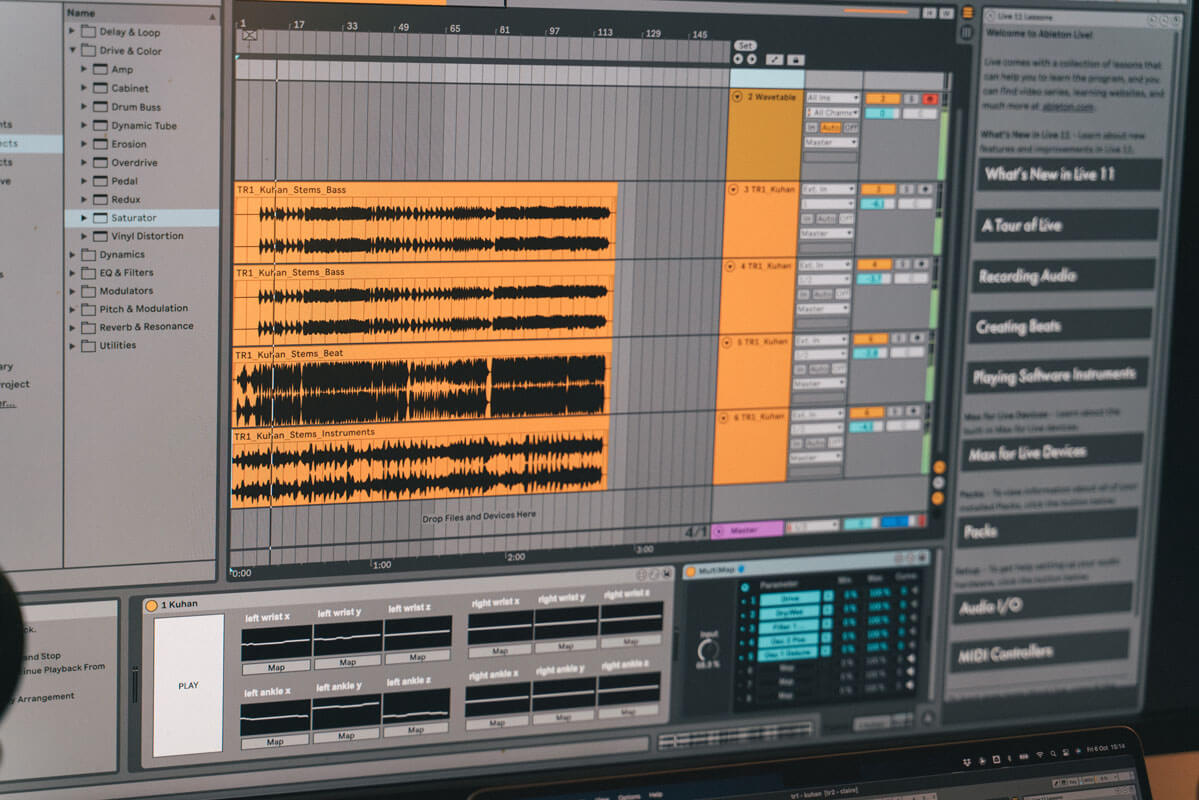The image size is (1199, 800).
Task: Select the Erosion folder
Action: [128, 144]
